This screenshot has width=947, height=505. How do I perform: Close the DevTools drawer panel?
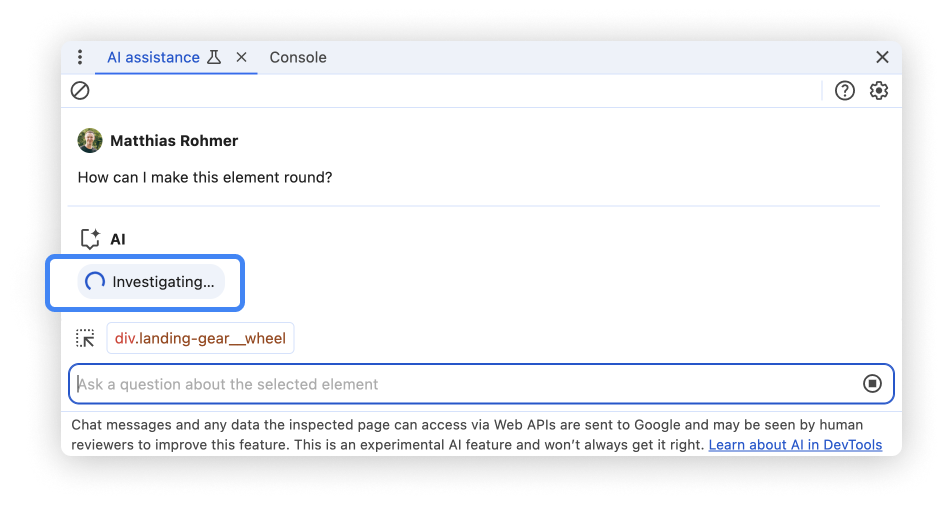click(882, 58)
